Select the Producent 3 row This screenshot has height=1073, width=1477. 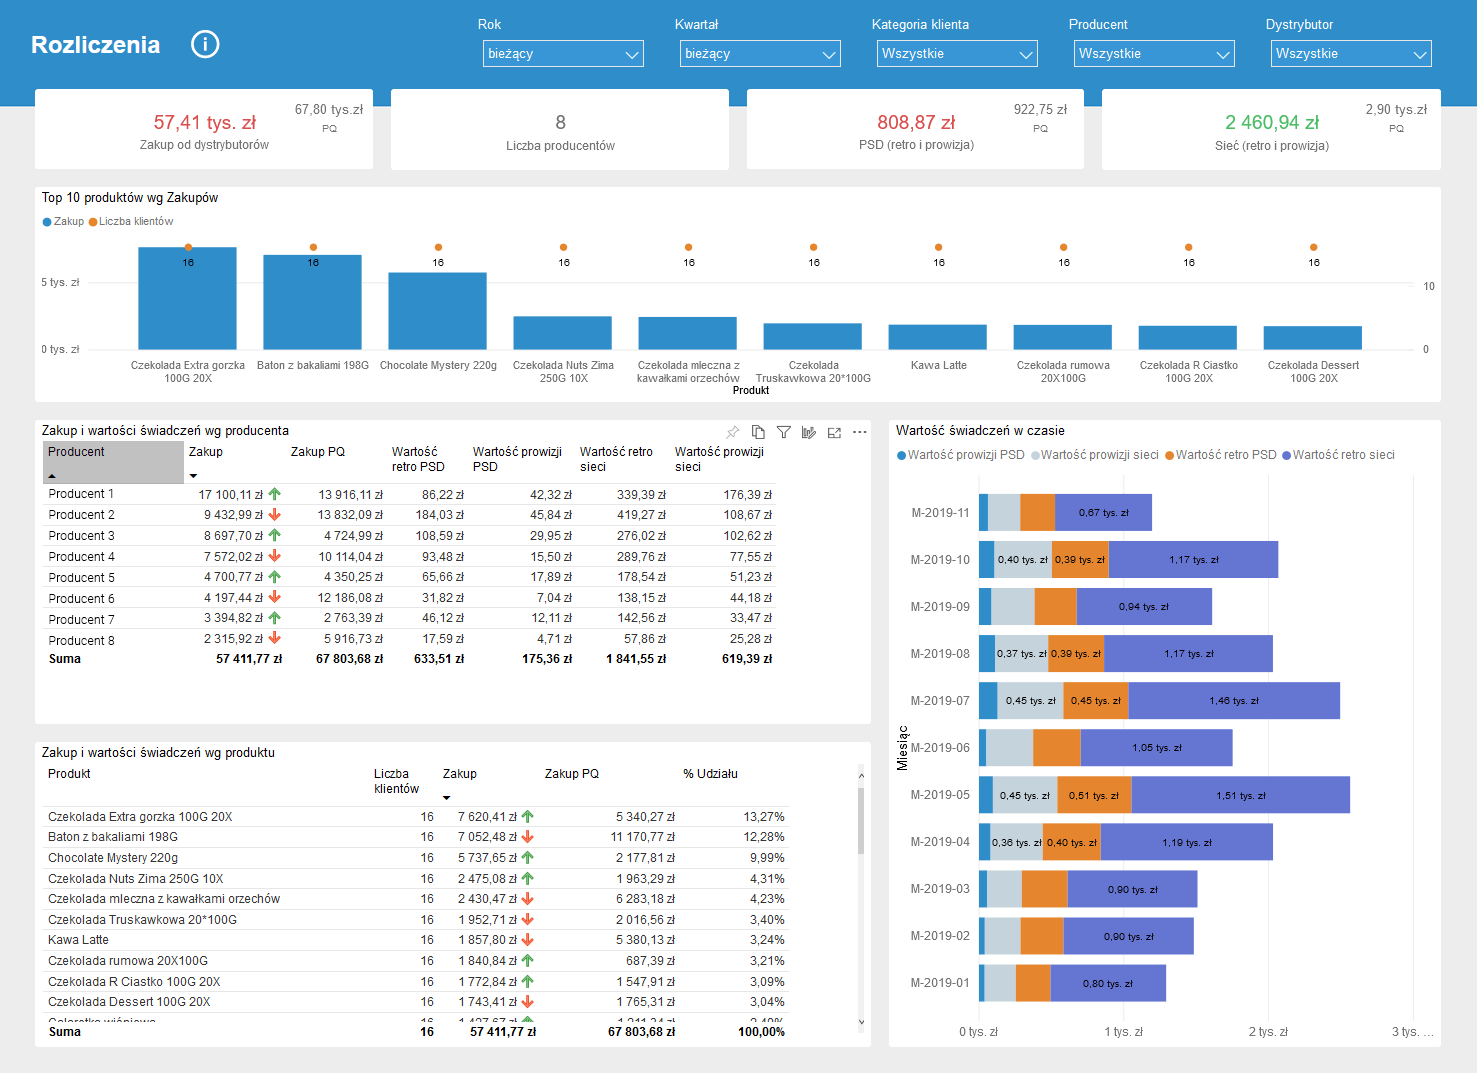(x=82, y=536)
